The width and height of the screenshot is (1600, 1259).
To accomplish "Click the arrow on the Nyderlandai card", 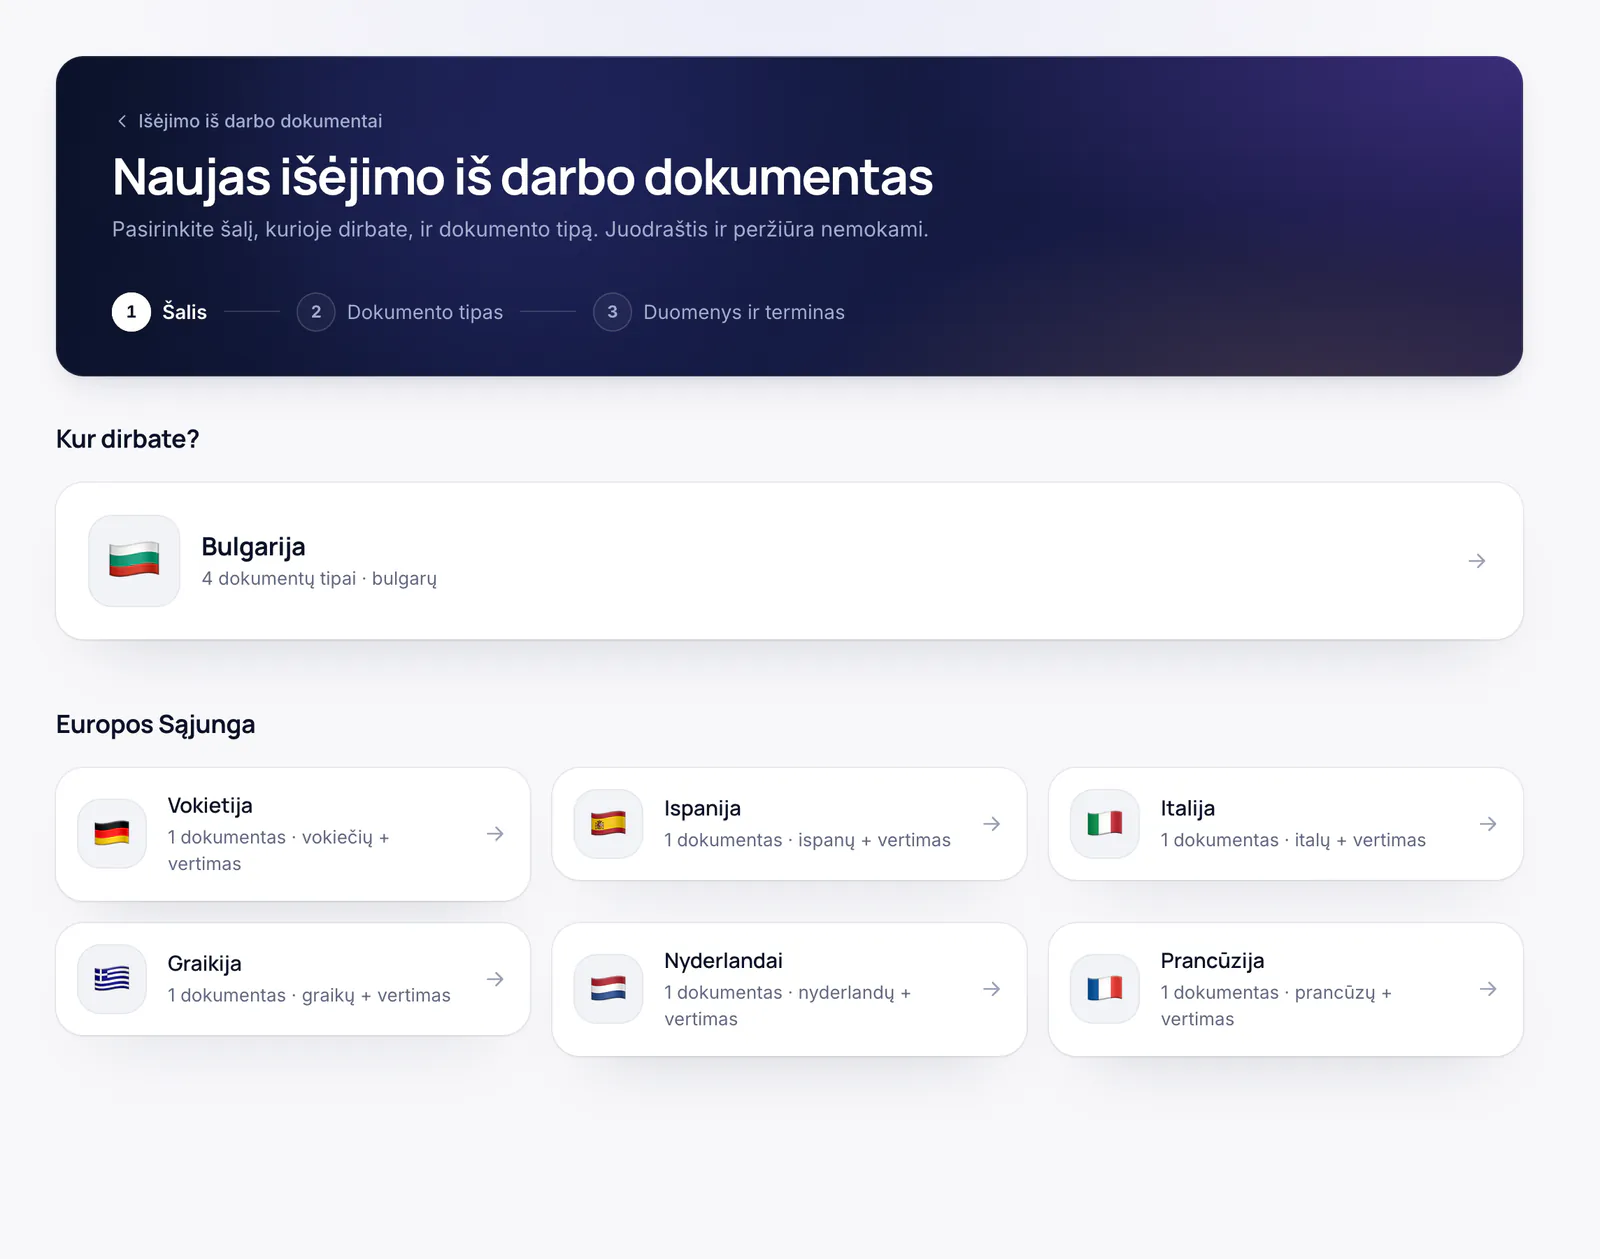I will 992,989.
